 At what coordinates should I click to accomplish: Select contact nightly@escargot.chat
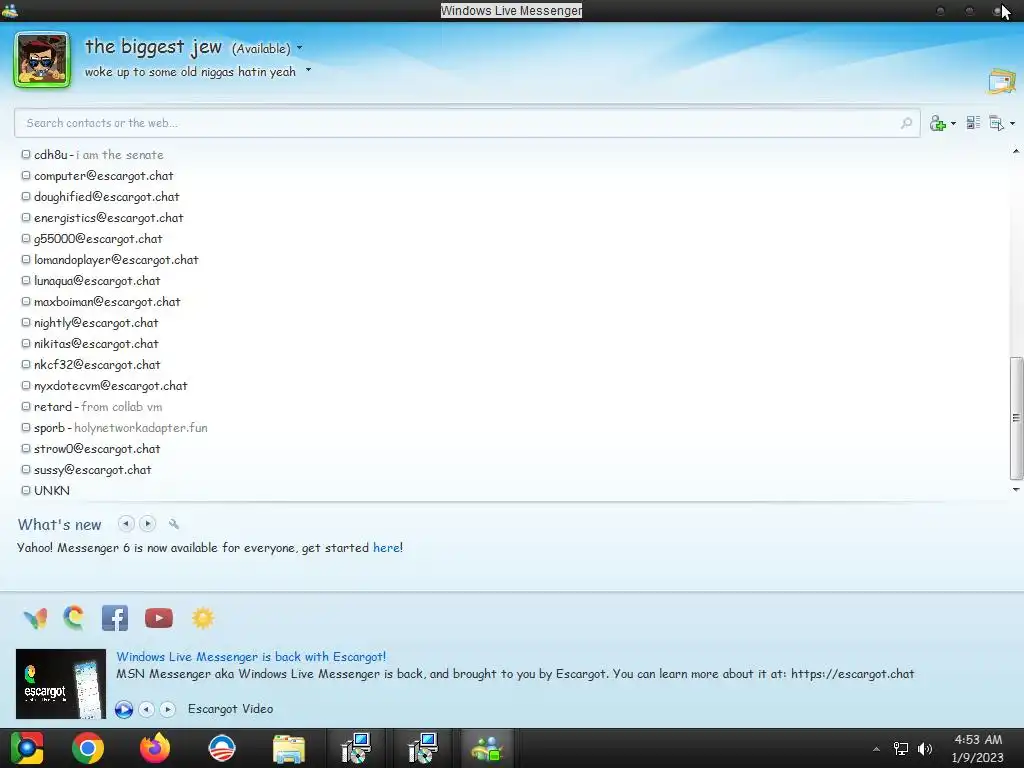[x=89, y=323]
